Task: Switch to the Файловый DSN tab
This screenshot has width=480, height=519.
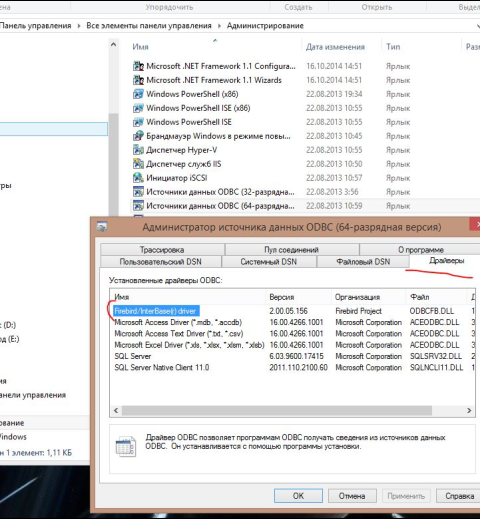Action: click(363, 262)
